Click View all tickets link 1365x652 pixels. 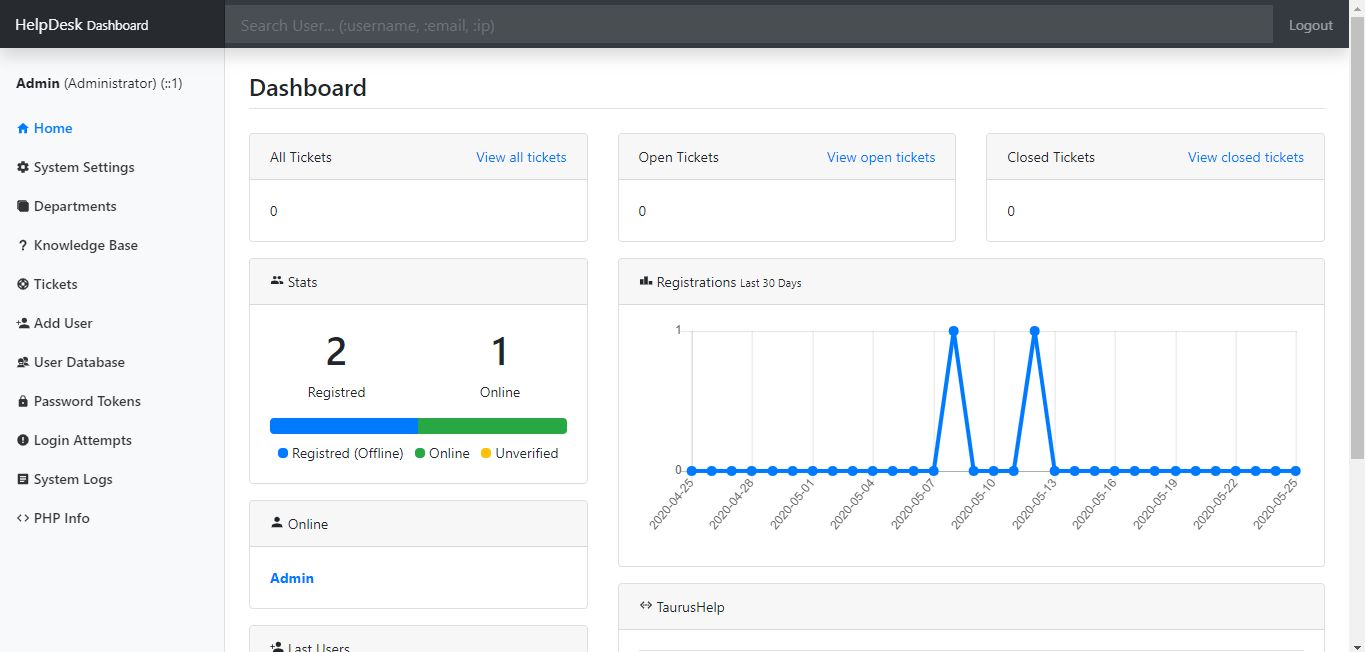tap(521, 157)
